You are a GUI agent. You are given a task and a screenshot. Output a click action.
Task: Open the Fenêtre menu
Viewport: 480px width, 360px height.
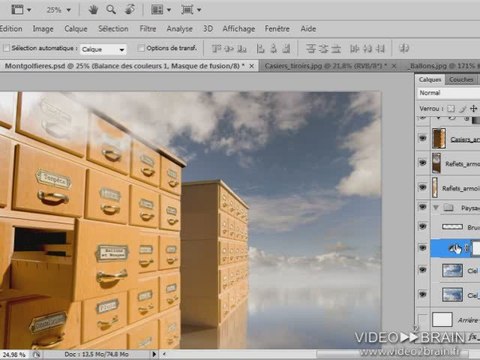[277, 29]
